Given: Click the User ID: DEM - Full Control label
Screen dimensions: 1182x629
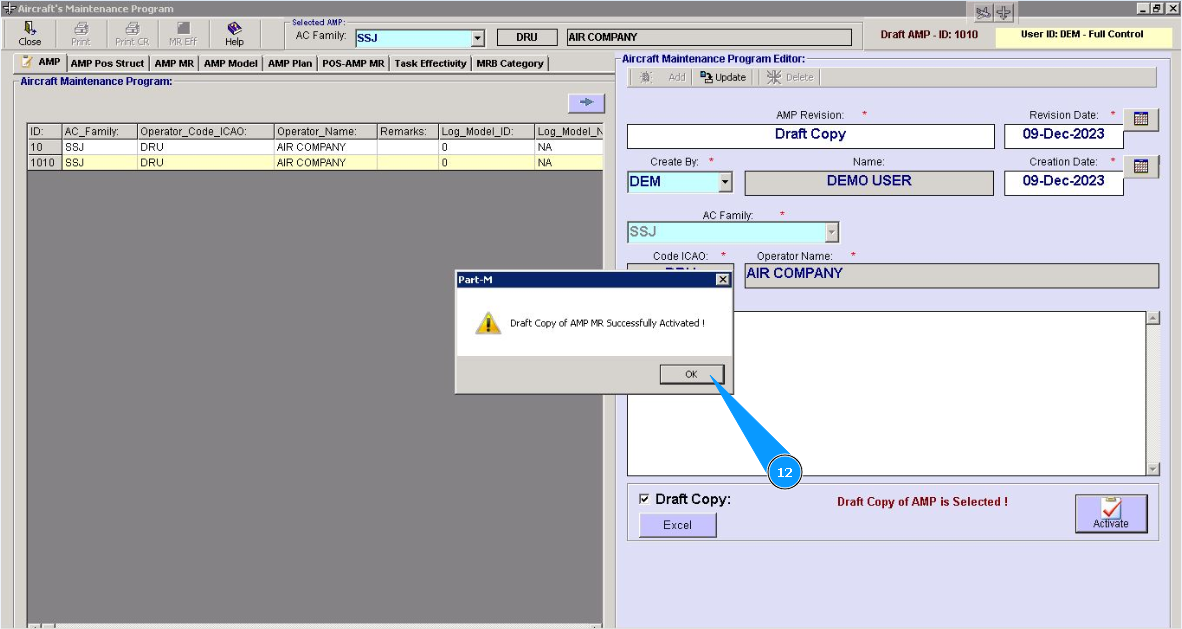Looking at the screenshot, I should pos(1082,35).
